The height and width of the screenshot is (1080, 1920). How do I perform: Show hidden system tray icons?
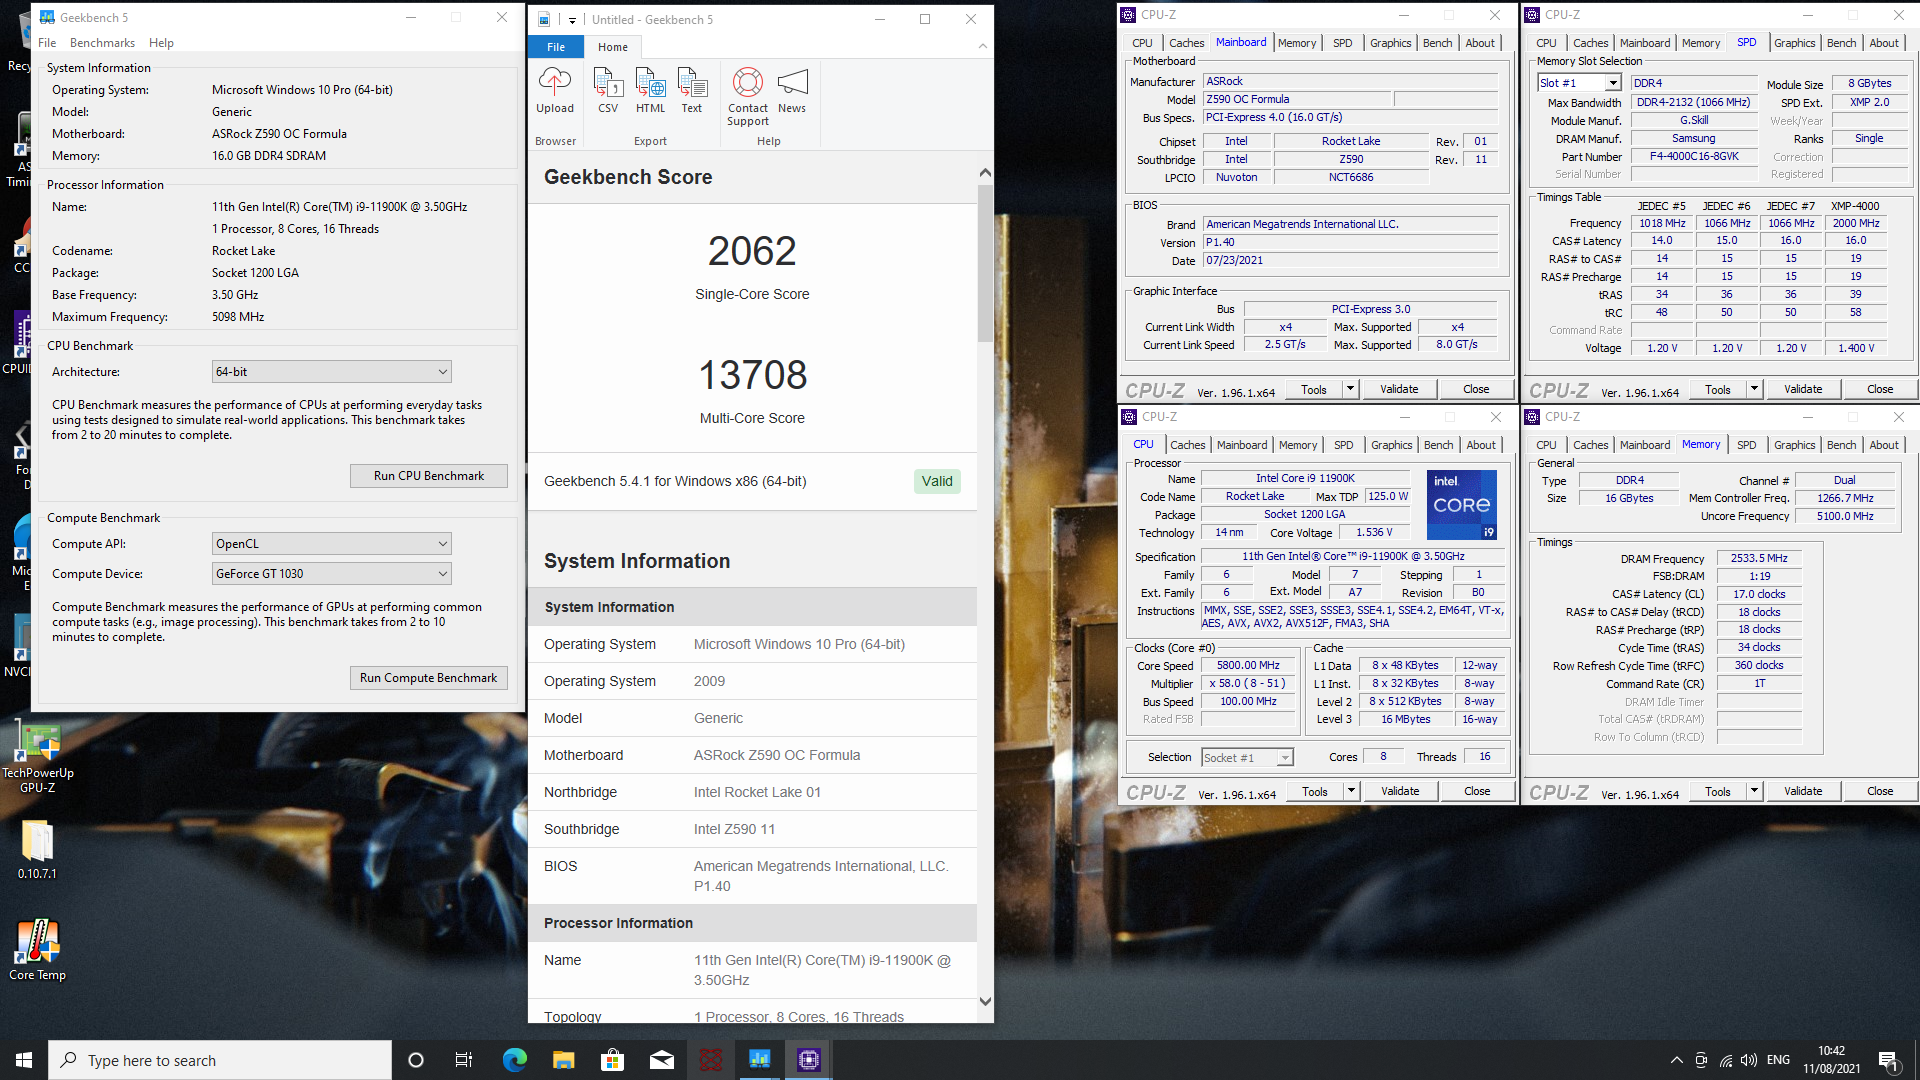point(1676,1060)
